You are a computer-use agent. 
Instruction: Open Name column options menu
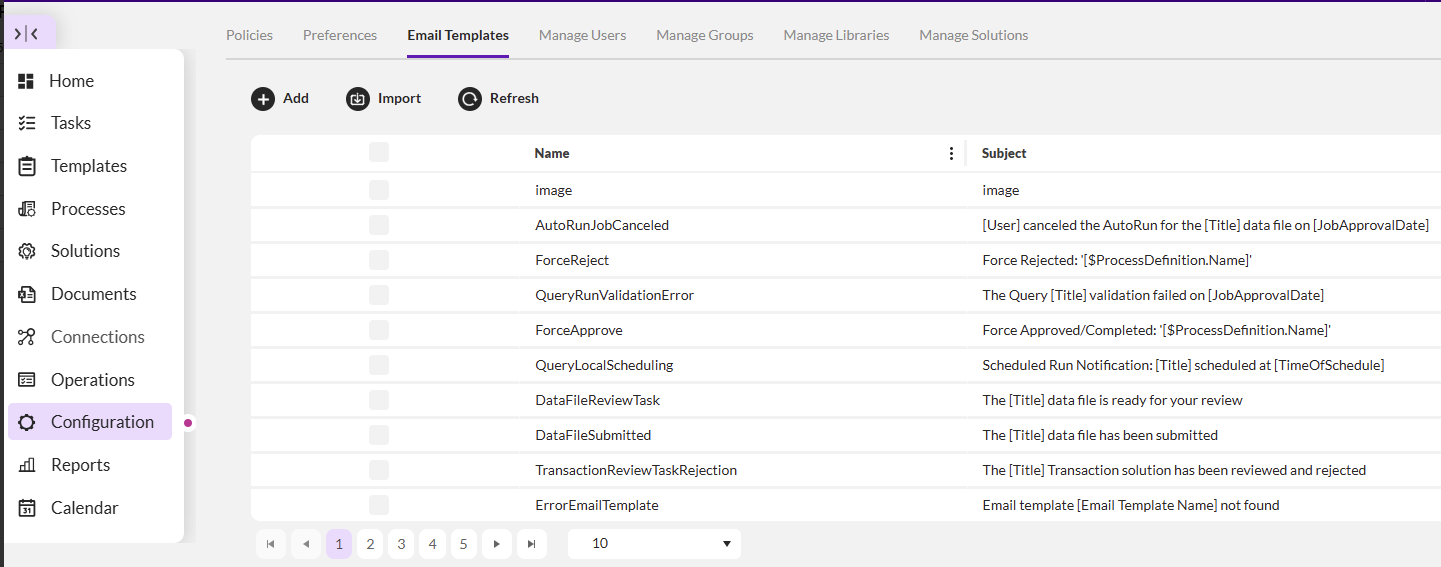pyautogui.click(x=951, y=153)
